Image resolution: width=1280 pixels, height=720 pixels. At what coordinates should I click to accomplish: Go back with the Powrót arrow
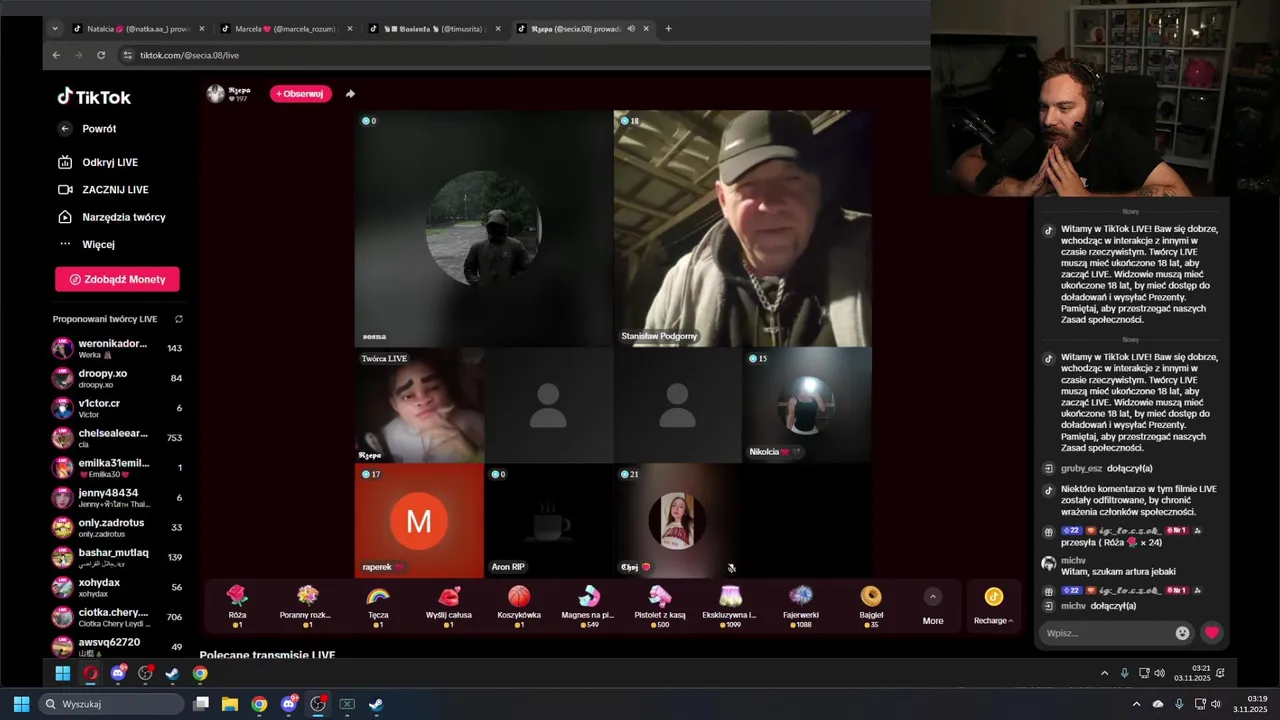65,129
